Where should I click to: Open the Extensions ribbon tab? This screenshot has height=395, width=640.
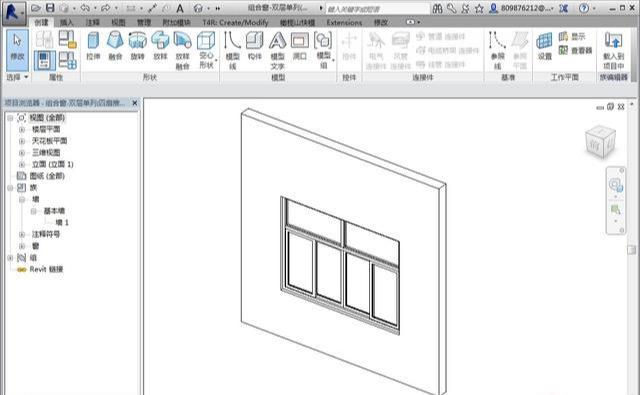(344, 22)
